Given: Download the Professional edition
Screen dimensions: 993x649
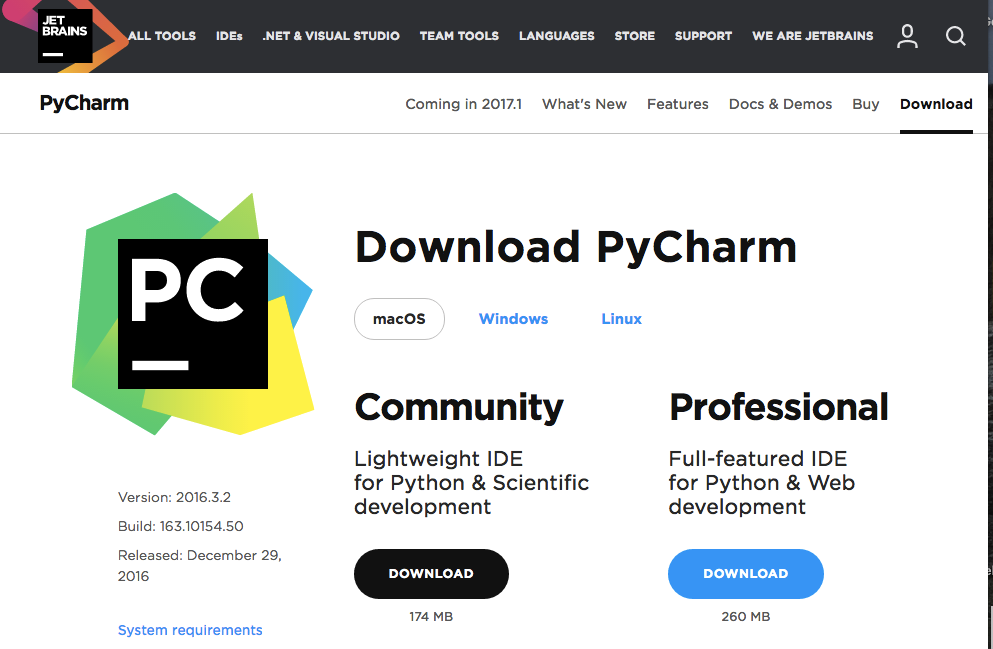Looking at the screenshot, I should (745, 574).
